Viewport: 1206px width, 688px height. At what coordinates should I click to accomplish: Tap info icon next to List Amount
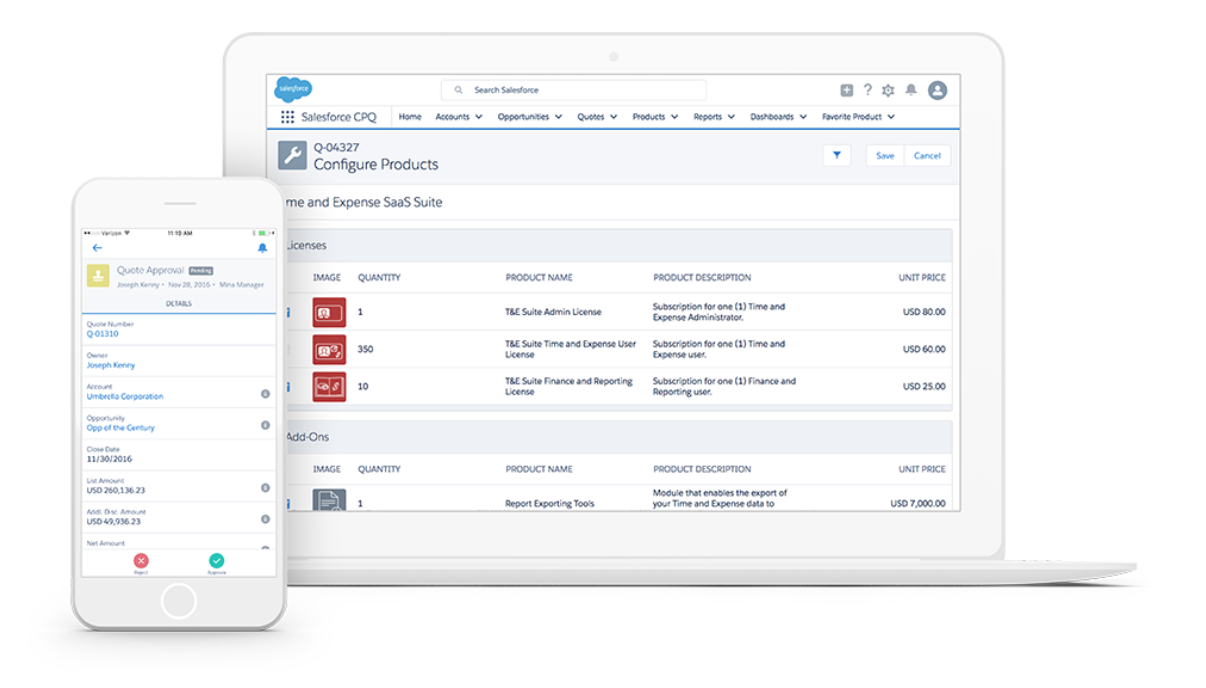click(x=265, y=488)
